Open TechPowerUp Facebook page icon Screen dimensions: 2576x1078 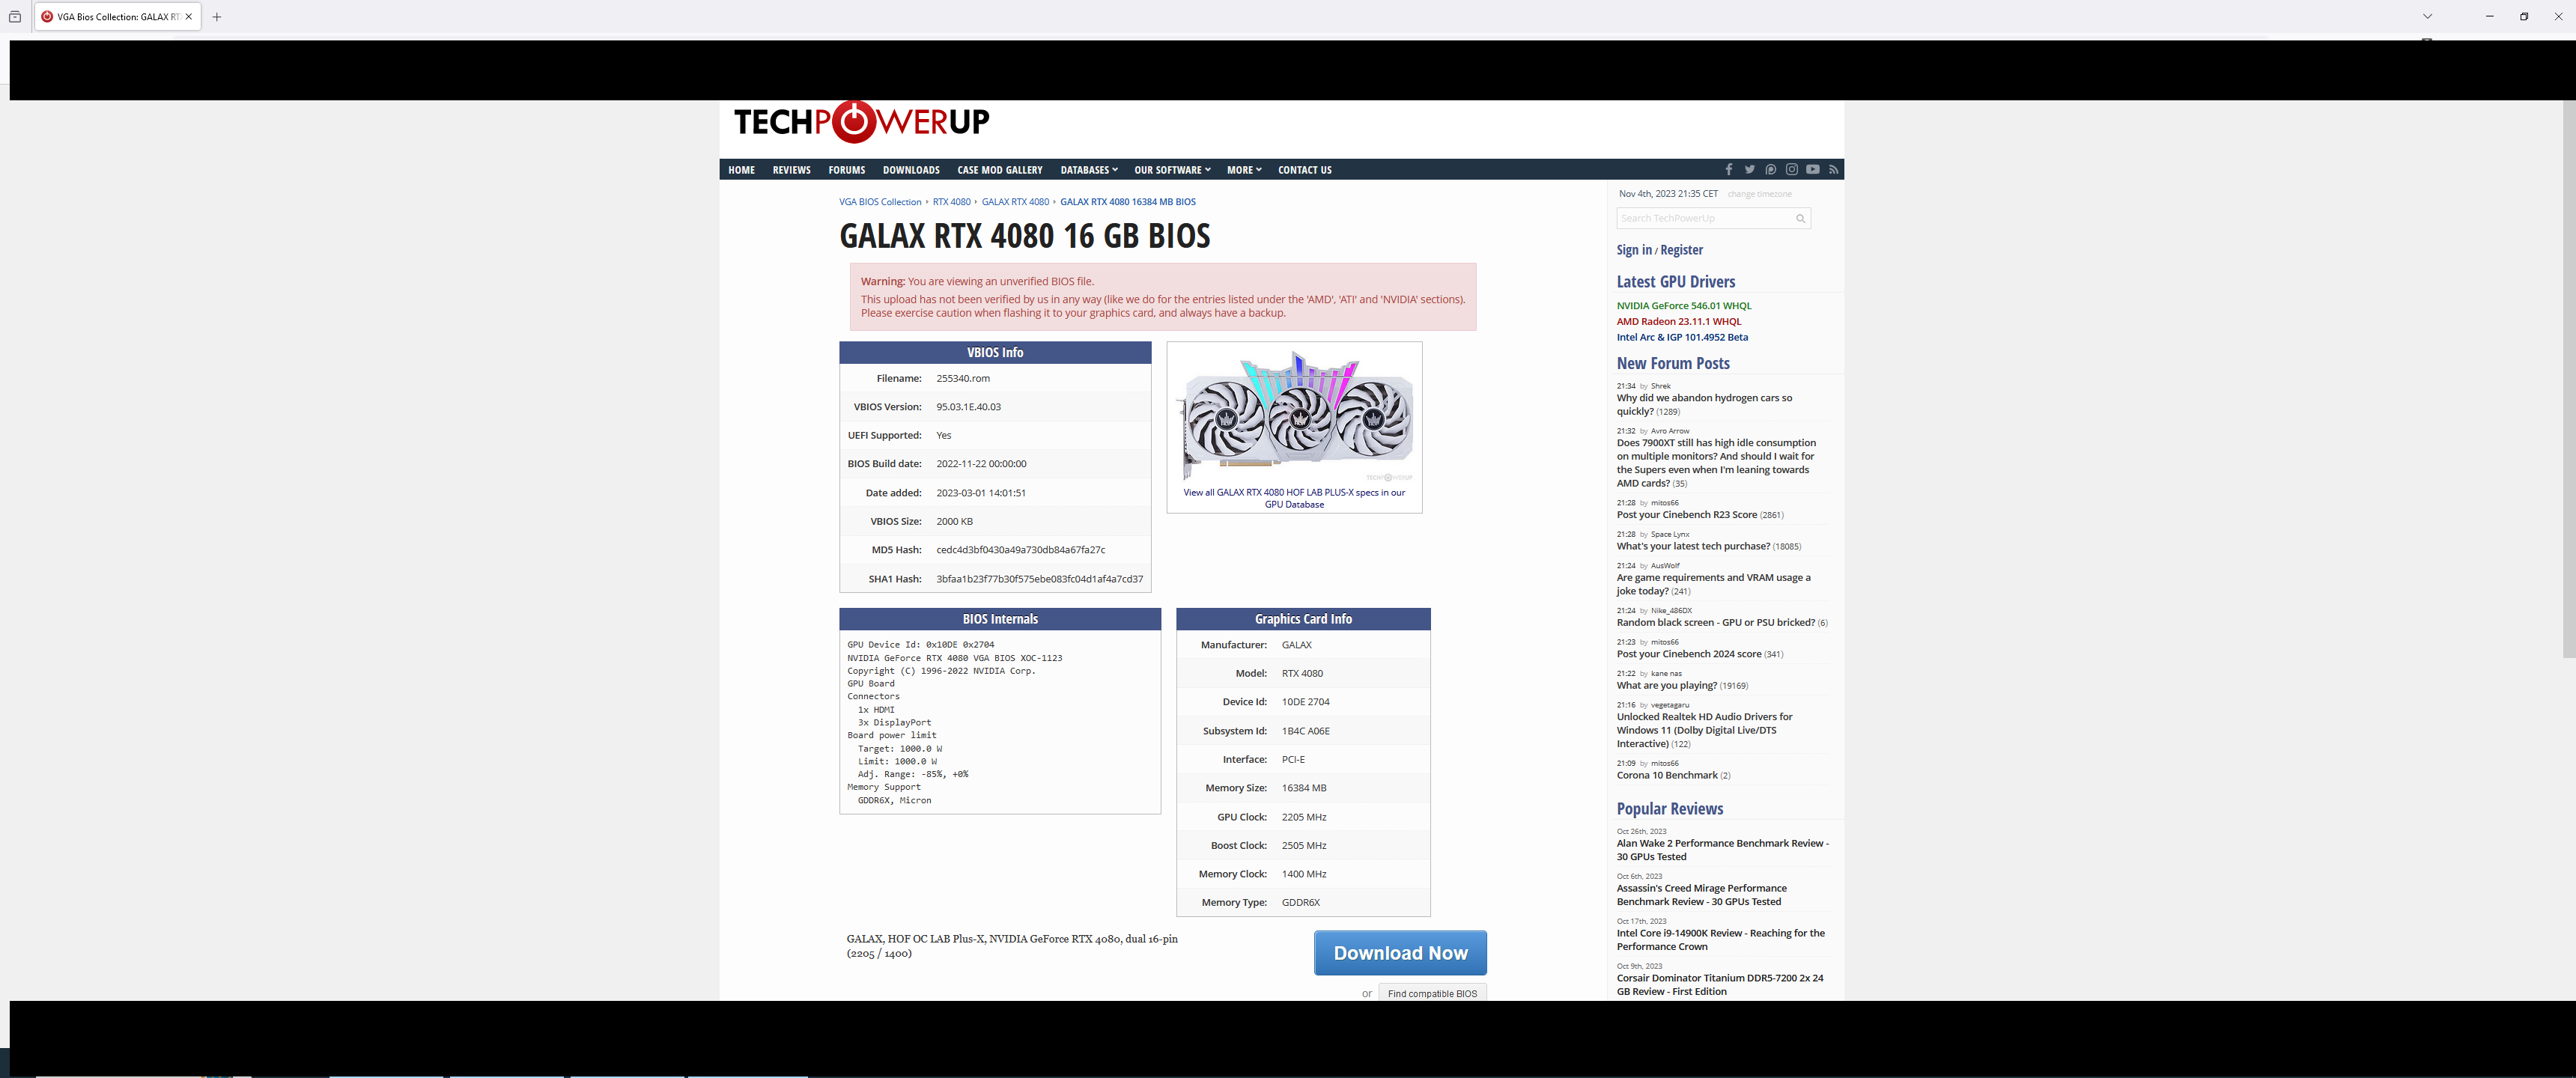tap(1728, 170)
